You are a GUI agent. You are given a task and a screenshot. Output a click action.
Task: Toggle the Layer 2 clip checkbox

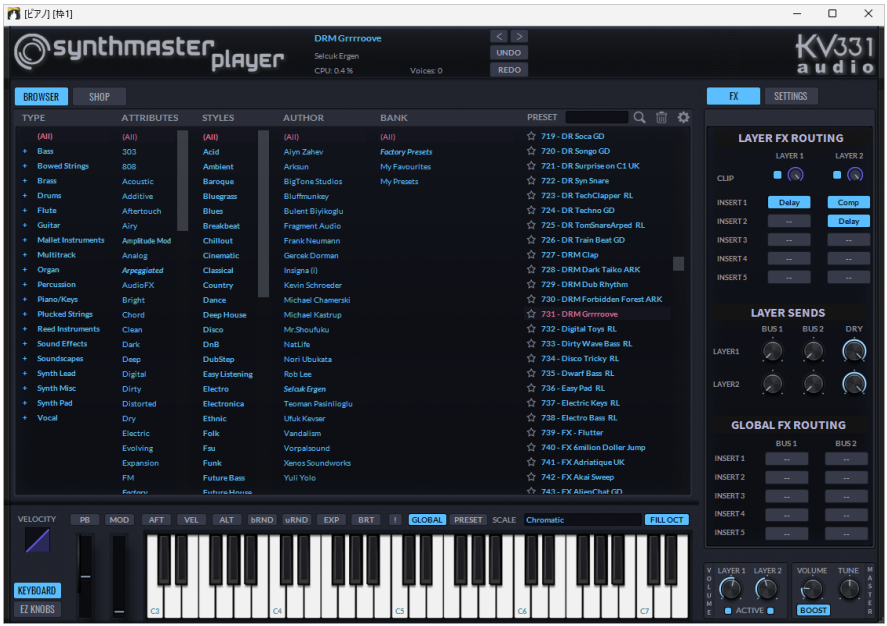pos(837,175)
